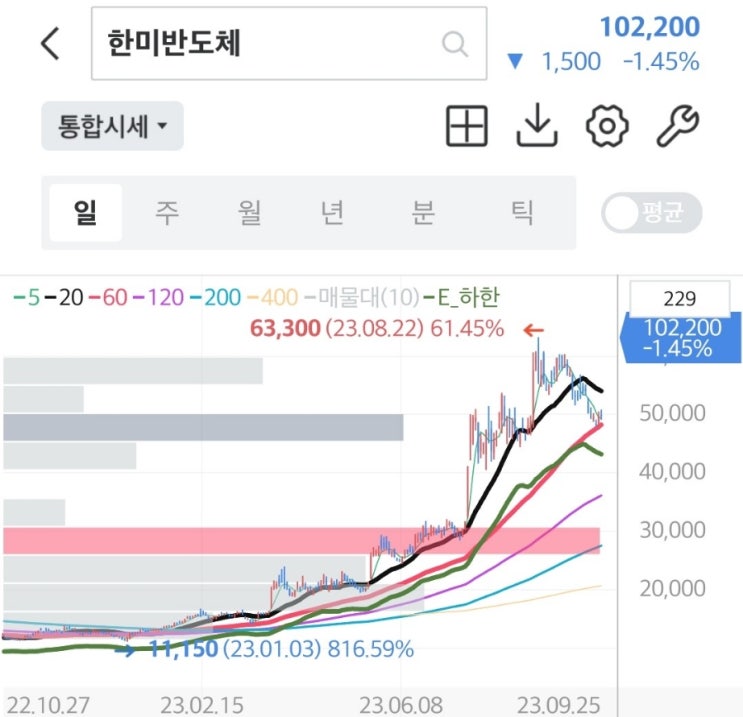Click the pink volume profile bar

(301, 541)
